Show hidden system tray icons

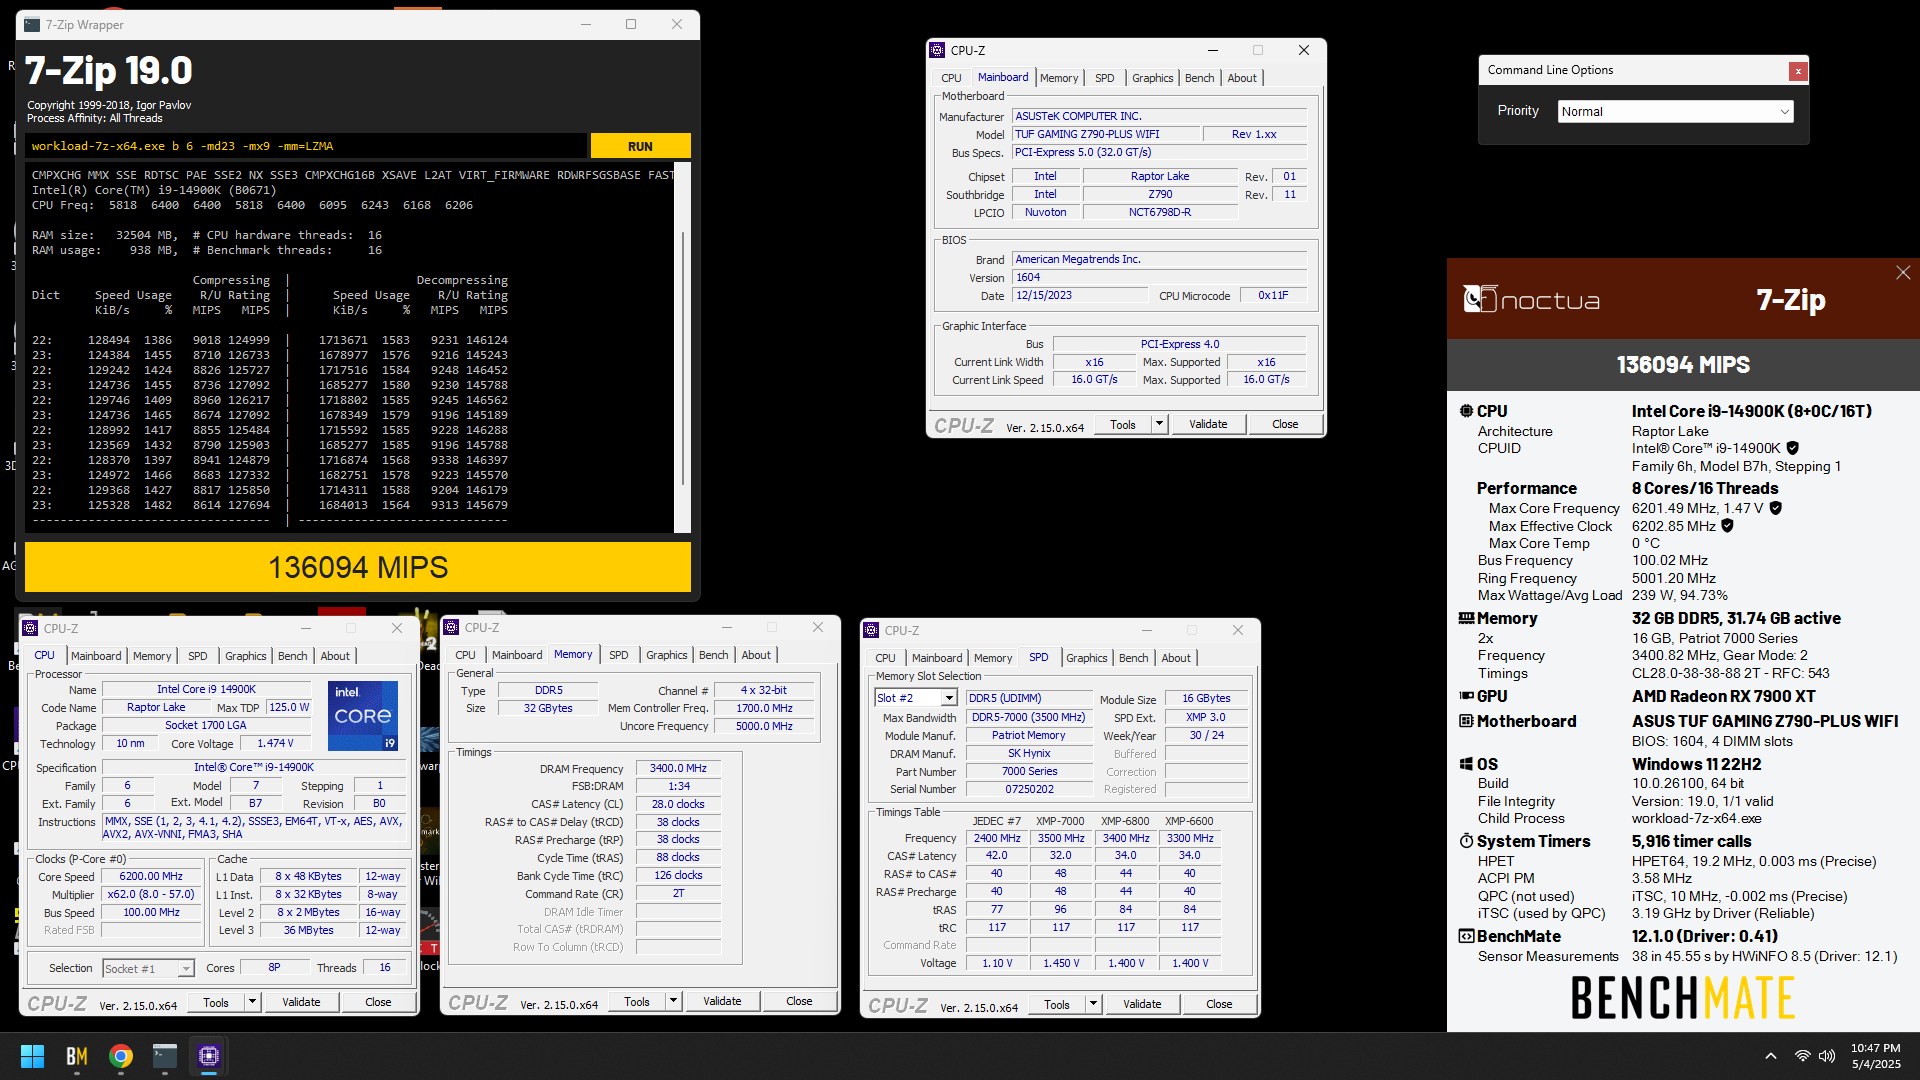pyautogui.click(x=1770, y=1056)
